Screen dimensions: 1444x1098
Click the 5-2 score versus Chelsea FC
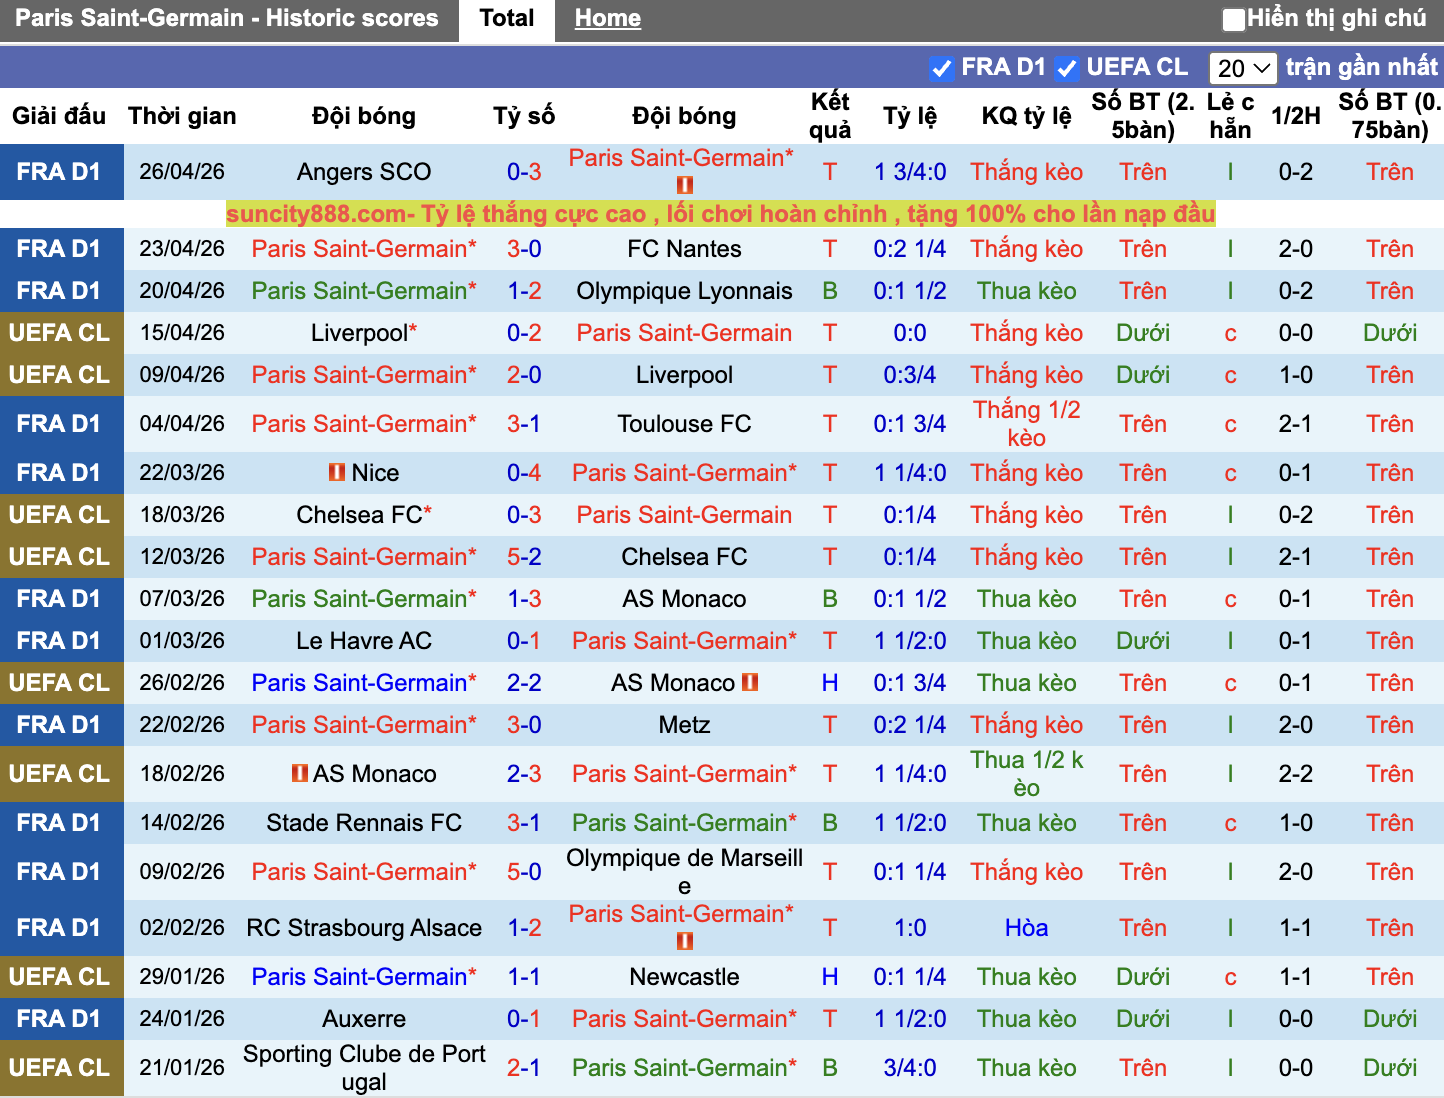[524, 557]
